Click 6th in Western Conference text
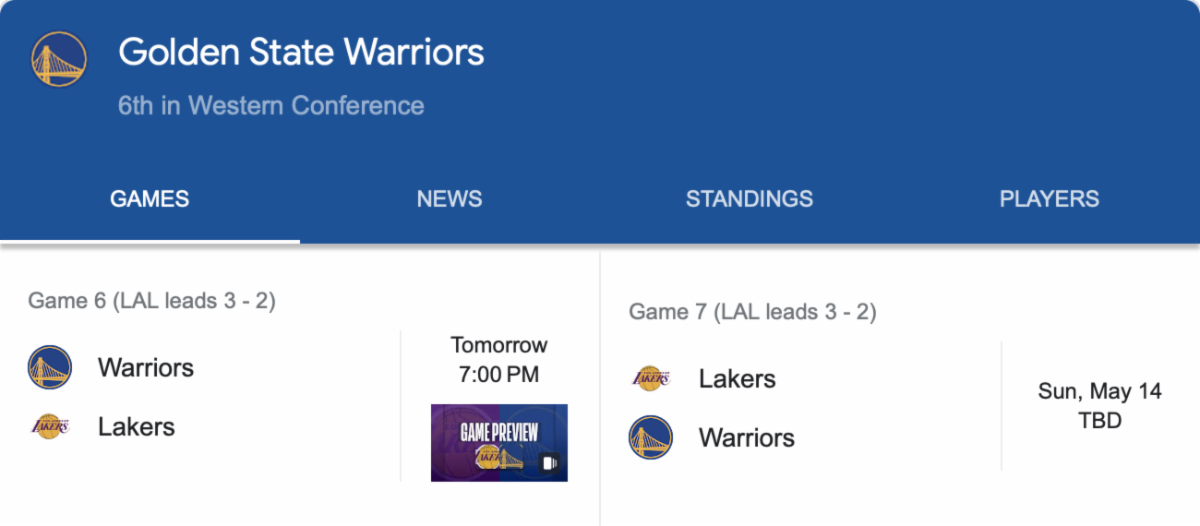The width and height of the screenshot is (1200, 526). 271,105
